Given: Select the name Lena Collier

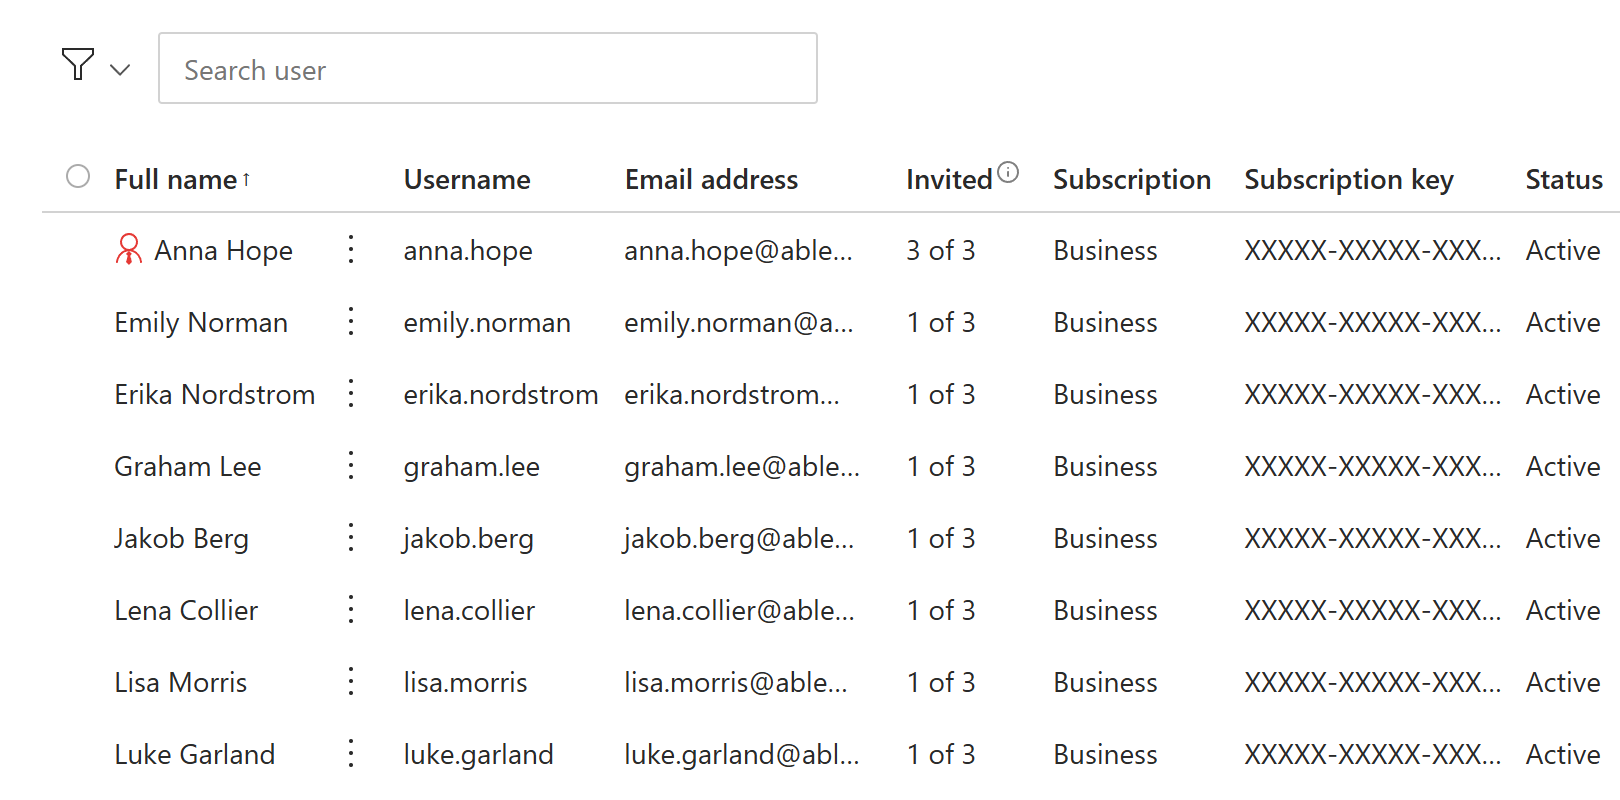Looking at the screenshot, I should click(186, 611).
